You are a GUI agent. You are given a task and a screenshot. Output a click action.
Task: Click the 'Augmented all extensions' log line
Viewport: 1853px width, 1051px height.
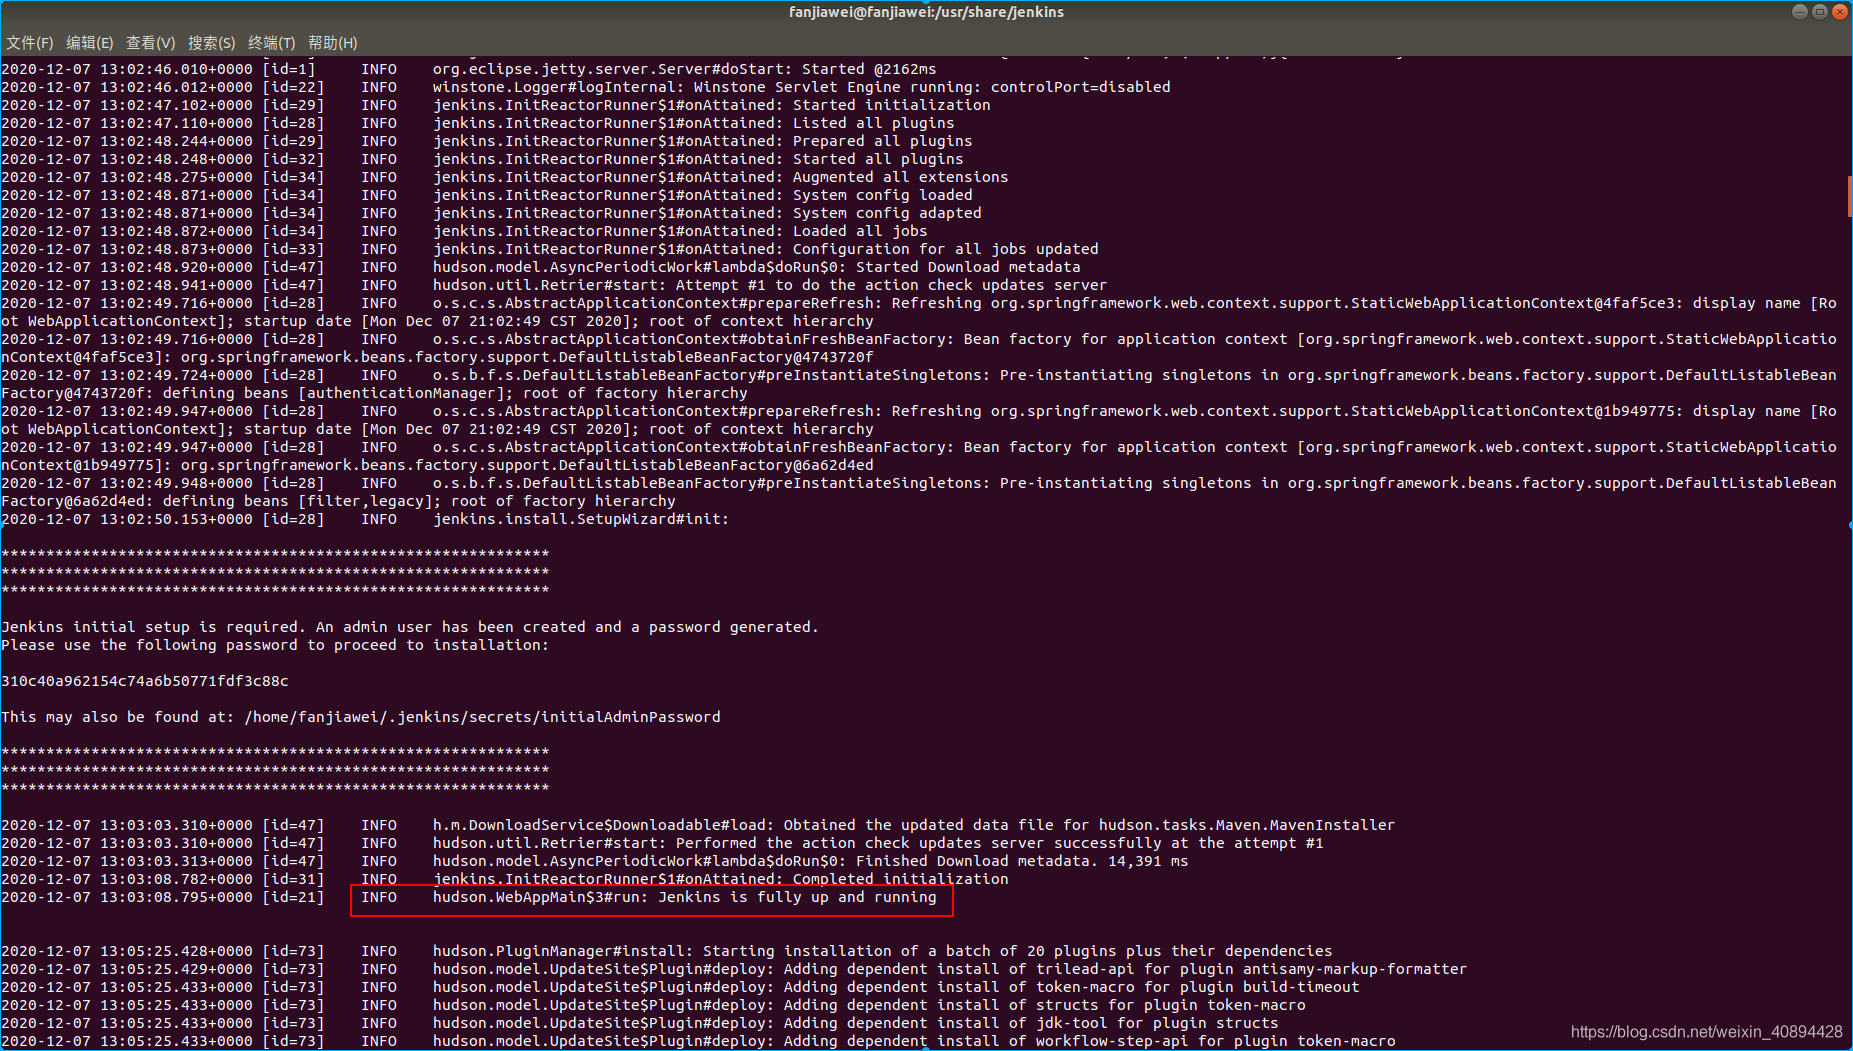[505, 177]
